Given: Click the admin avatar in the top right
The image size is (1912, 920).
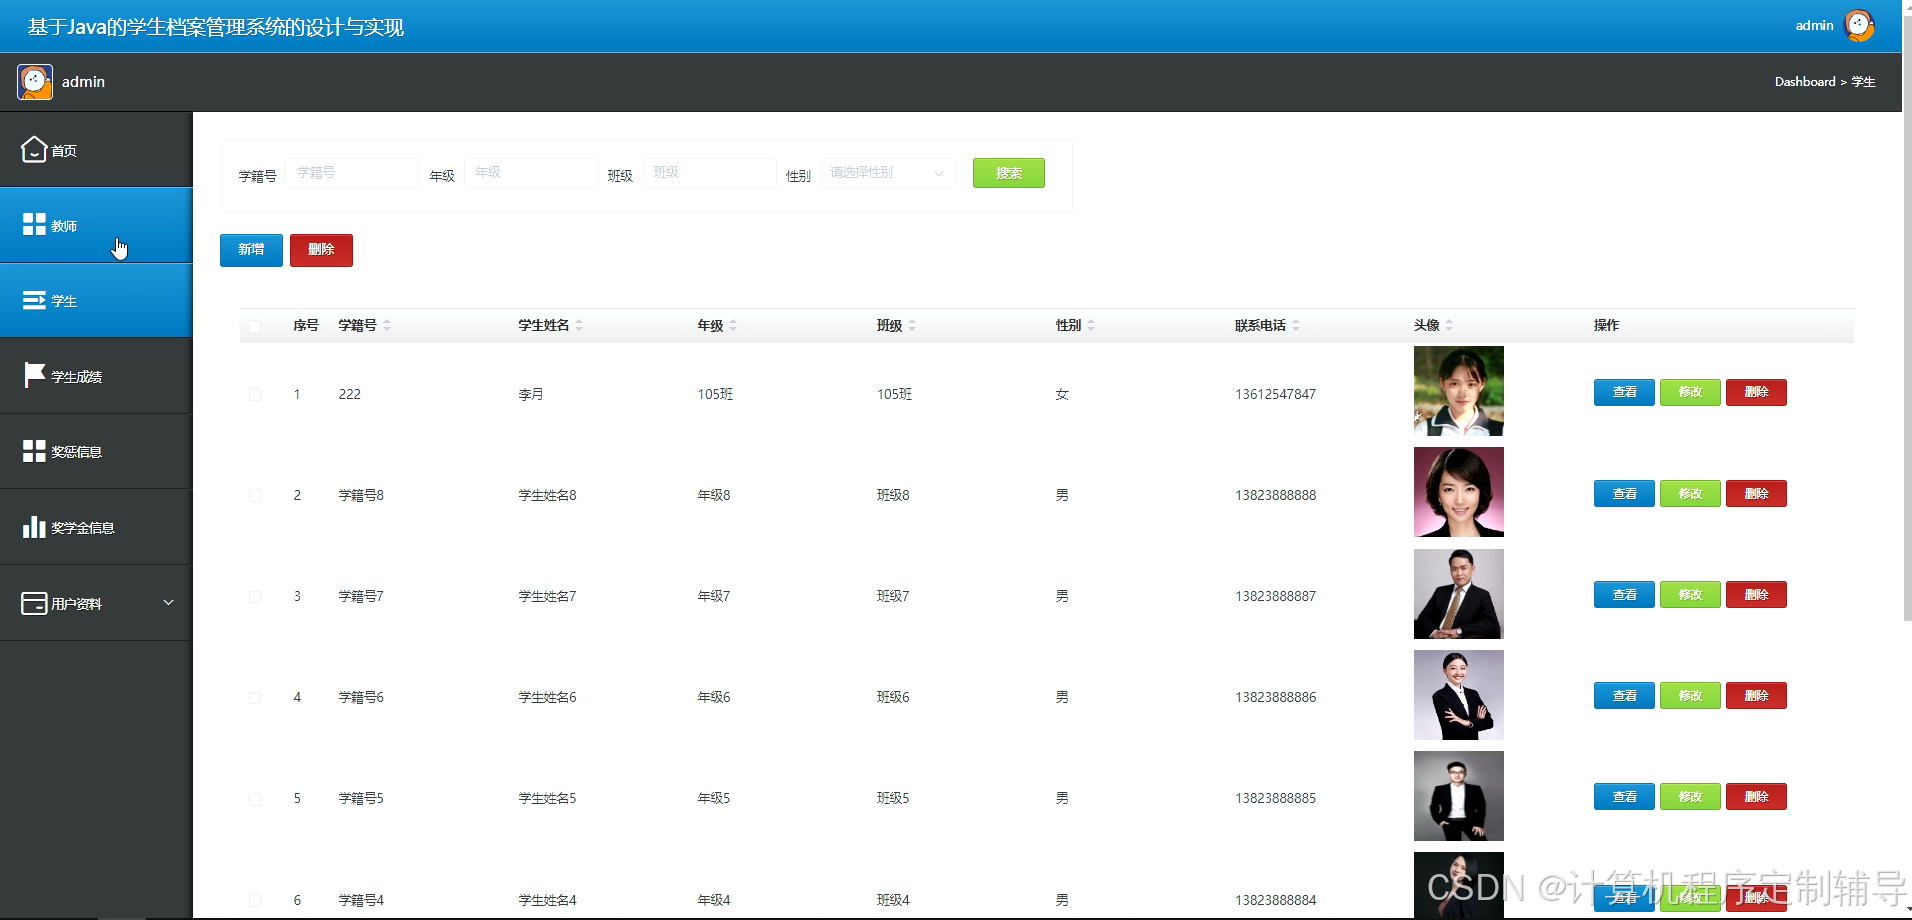Looking at the screenshot, I should click(x=1859, y=26).
